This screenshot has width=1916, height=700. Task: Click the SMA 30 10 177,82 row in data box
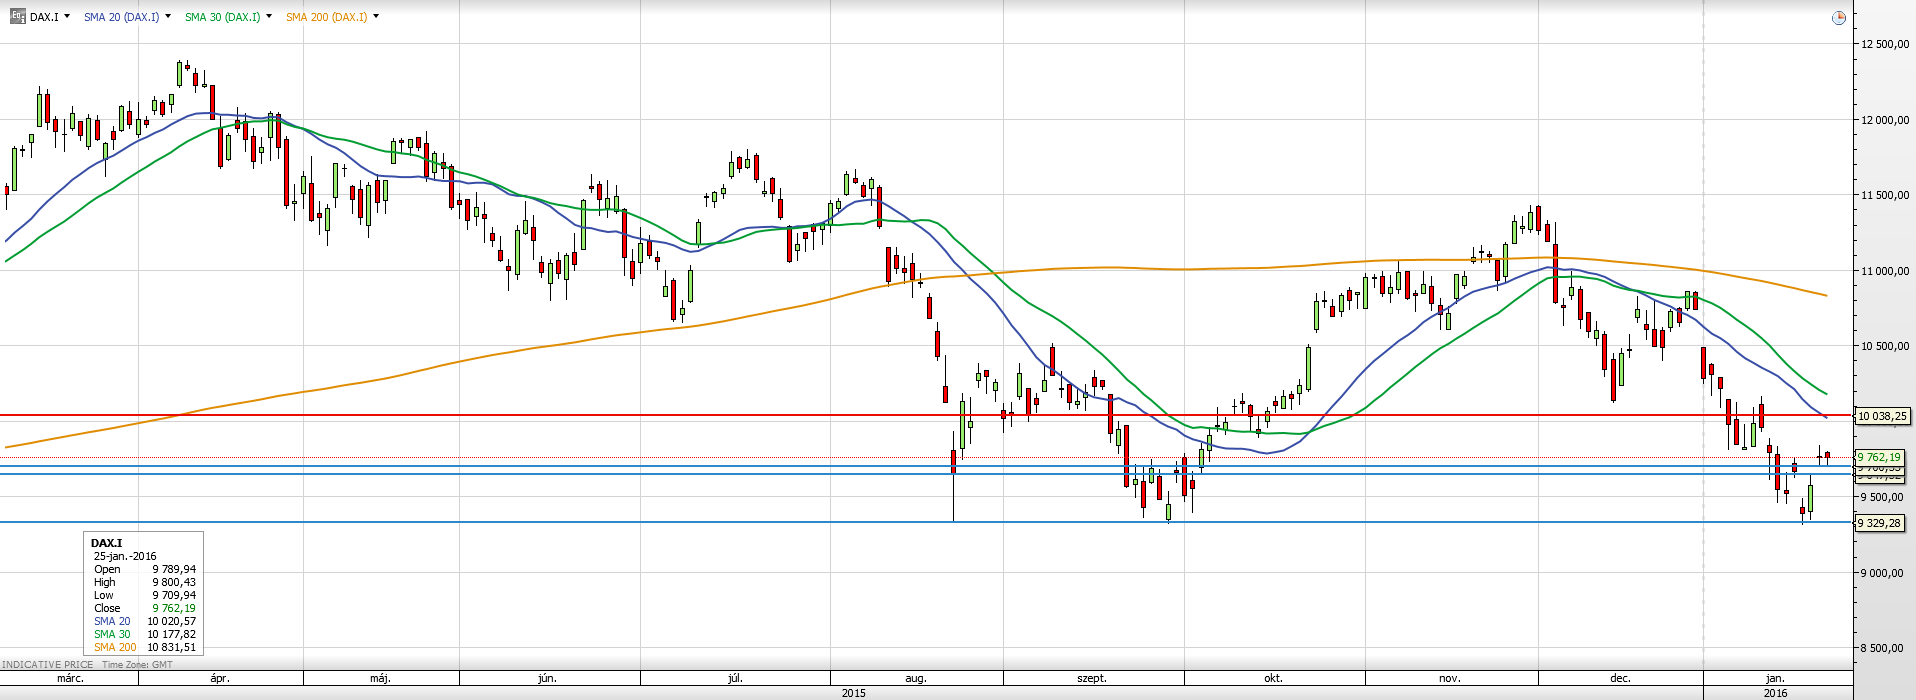[x=144, y=634]
